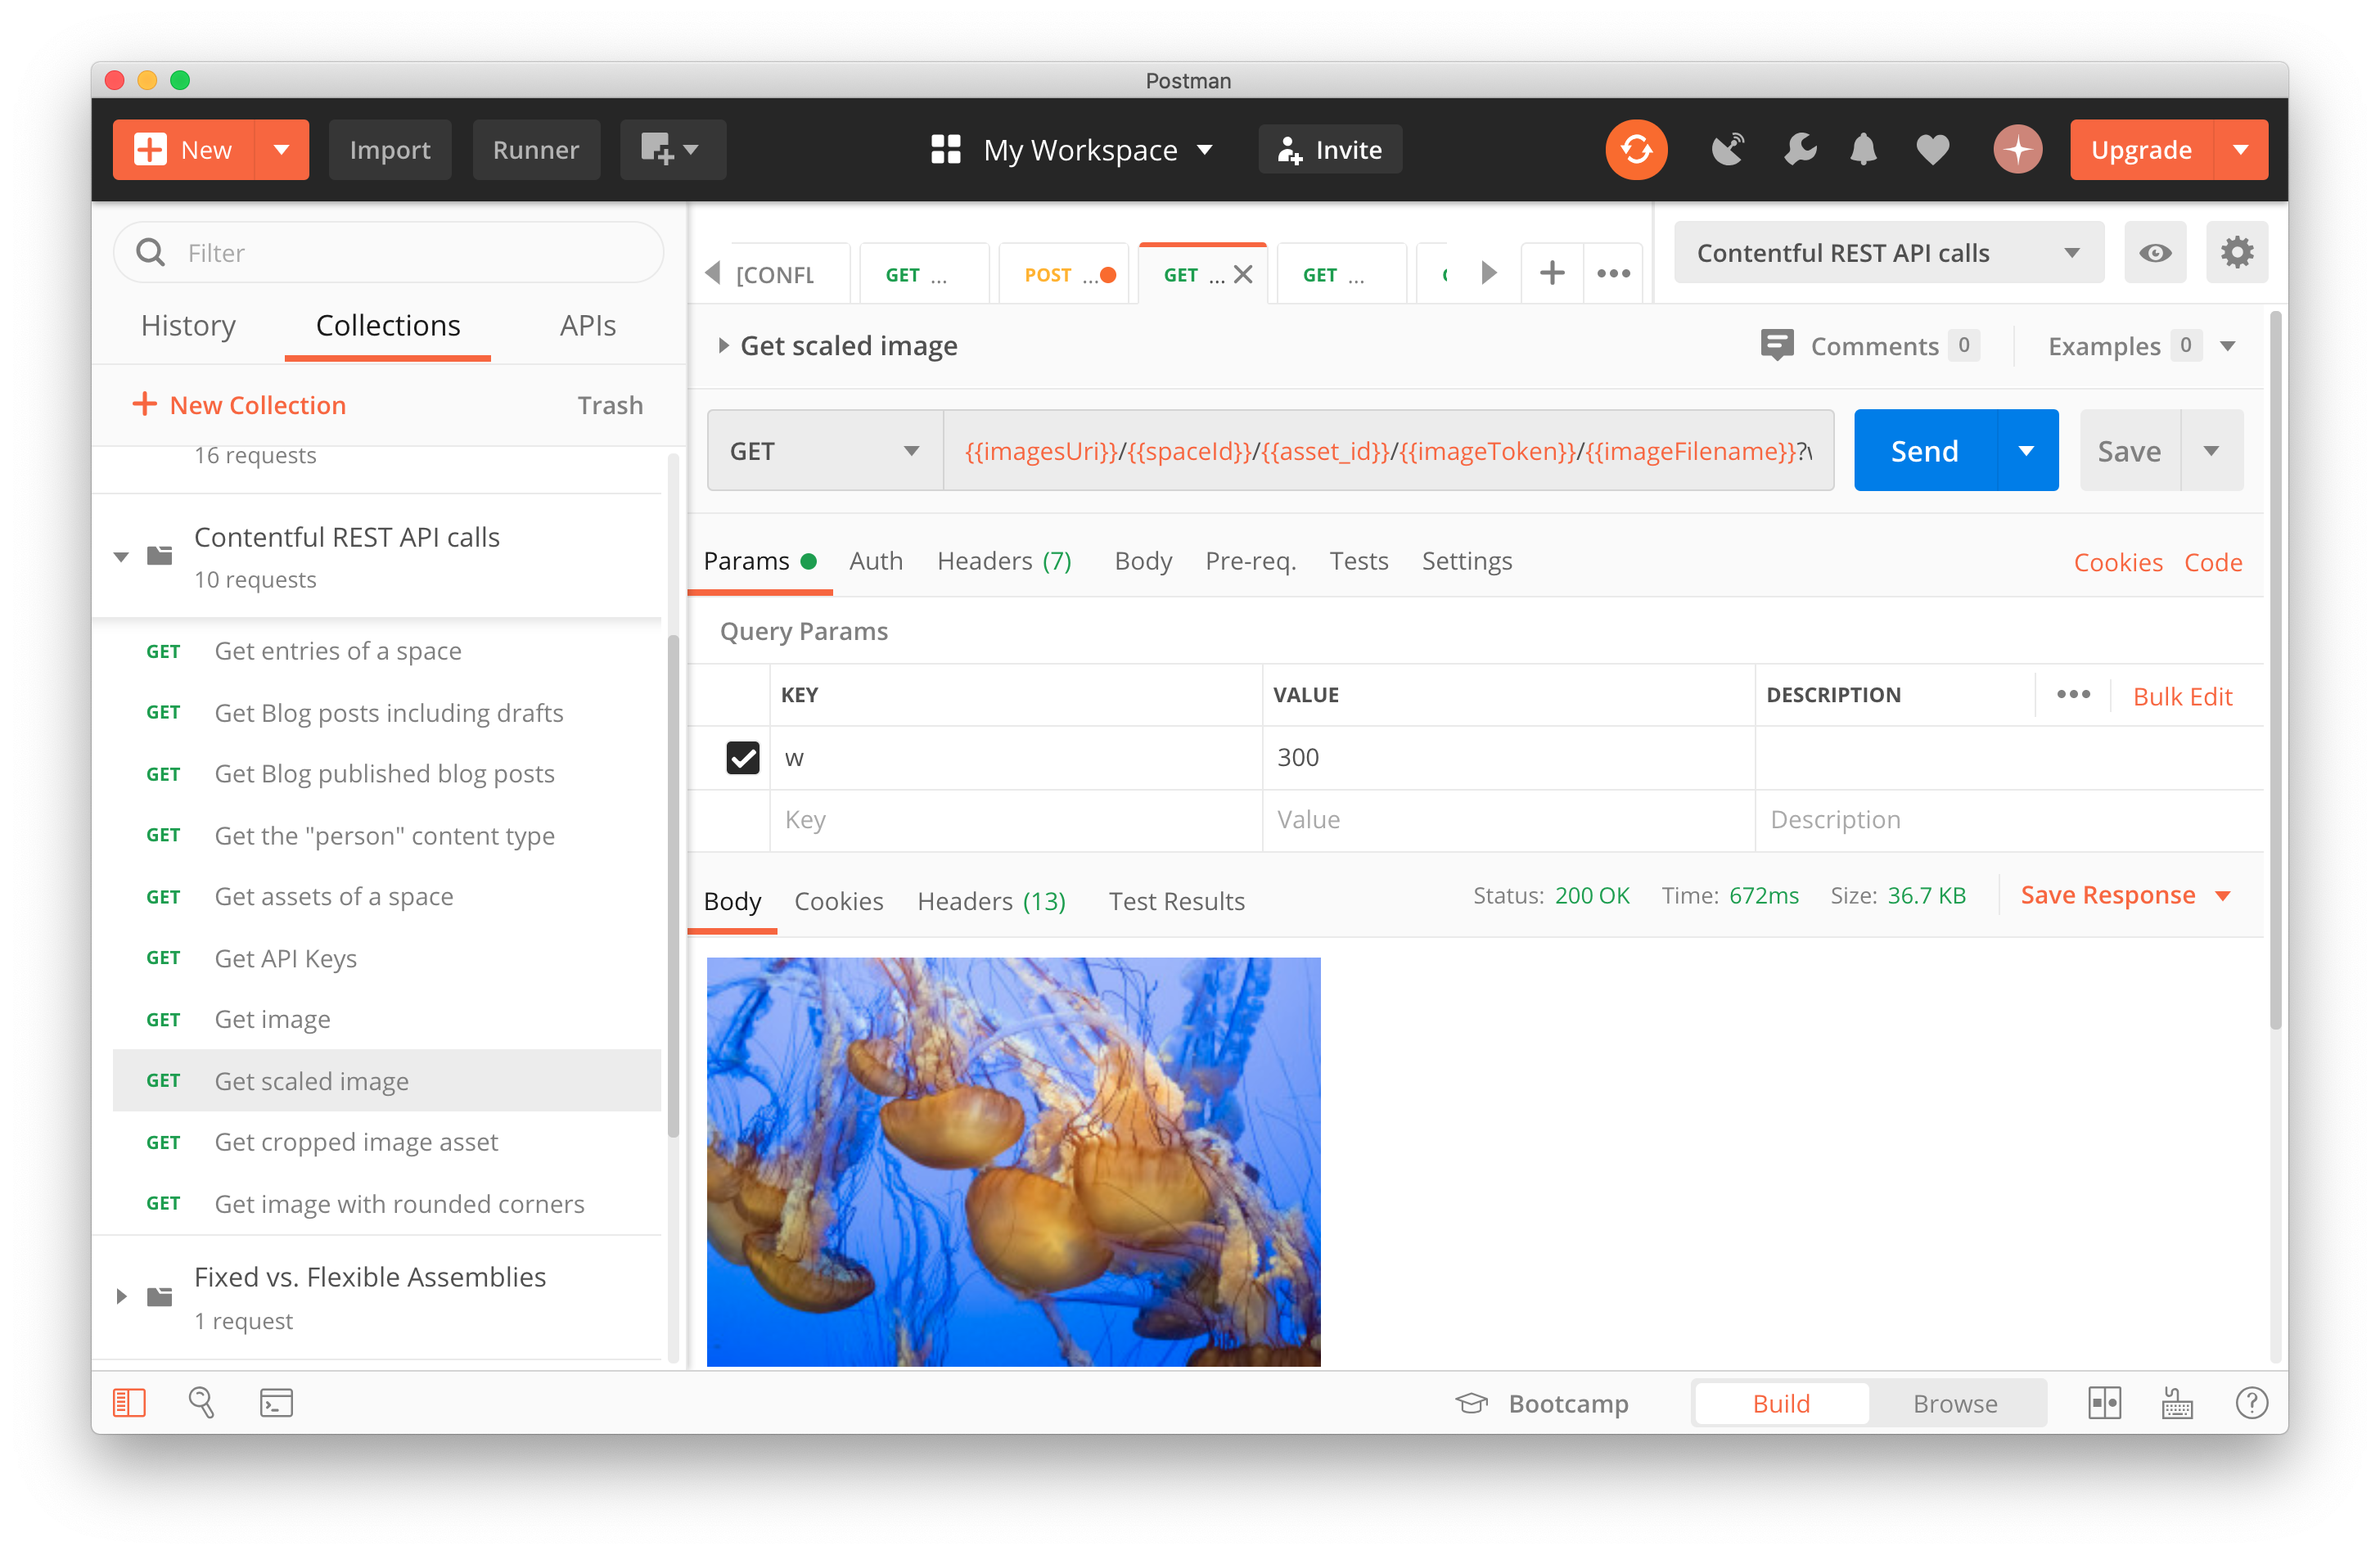Image resolution: width=2380 pixels, height=1555 pixels.
Task: Open the Contentful REST API calls environment dropdown
Action: click(1887, 253)
